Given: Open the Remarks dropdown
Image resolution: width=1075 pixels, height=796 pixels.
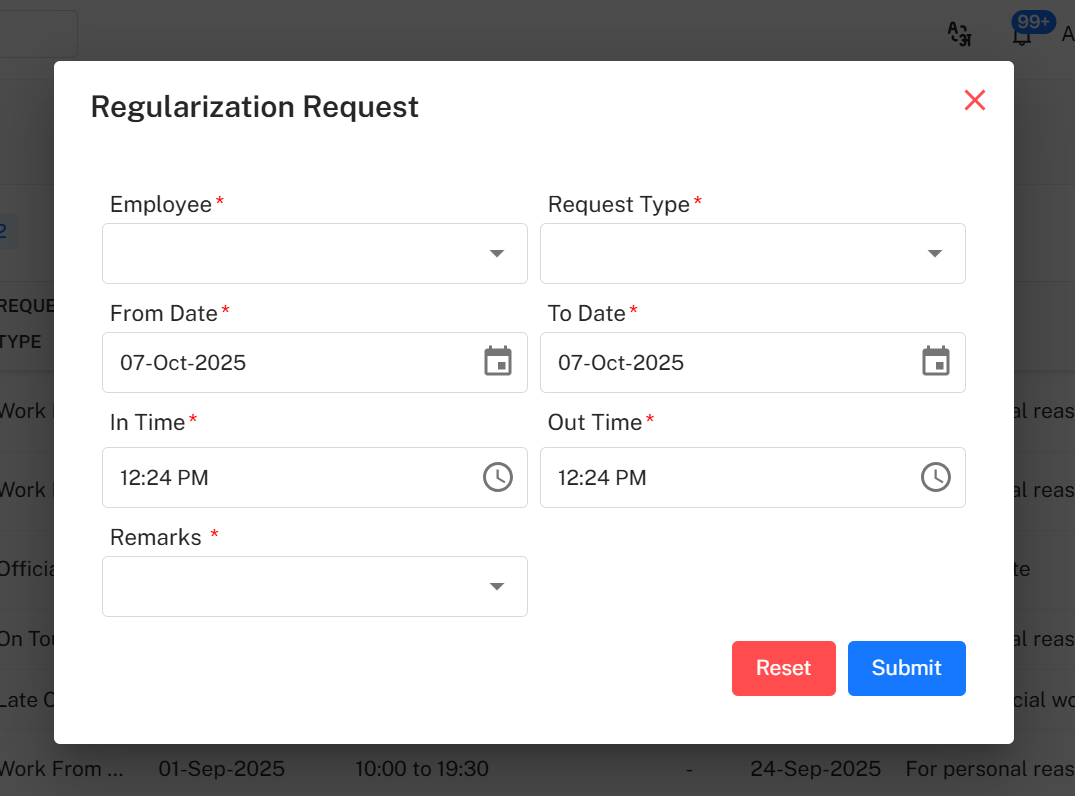Looking at the screenshot, I should (497, 586).
